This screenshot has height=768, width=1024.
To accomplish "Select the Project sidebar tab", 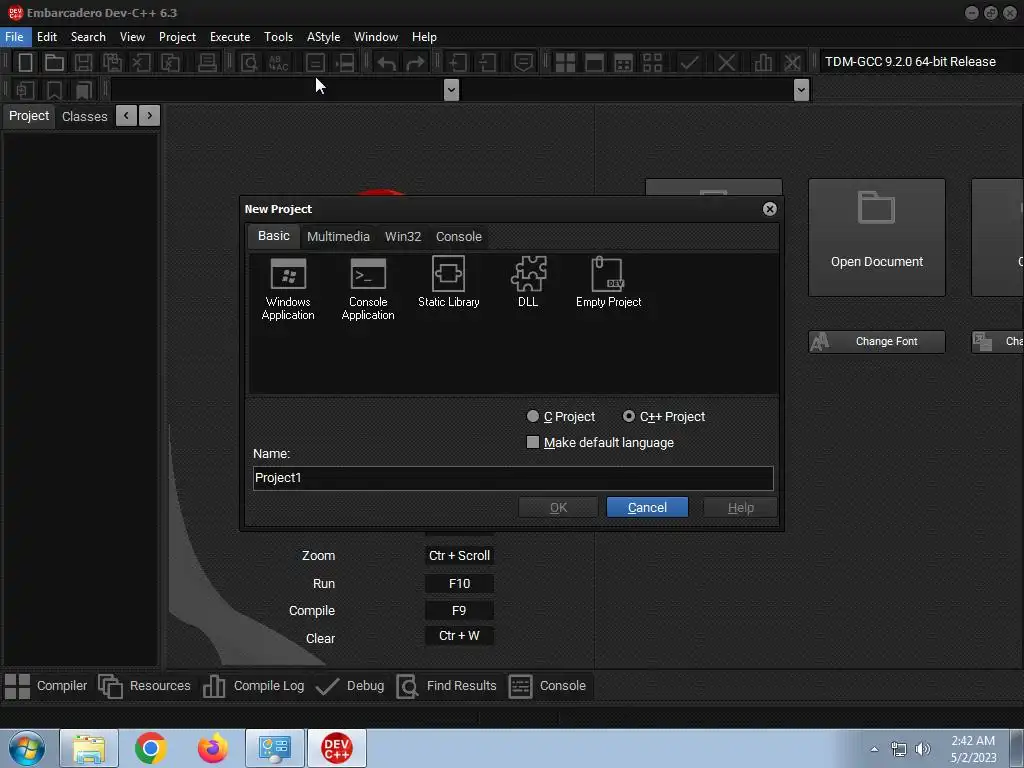I will tap(29, 116).
